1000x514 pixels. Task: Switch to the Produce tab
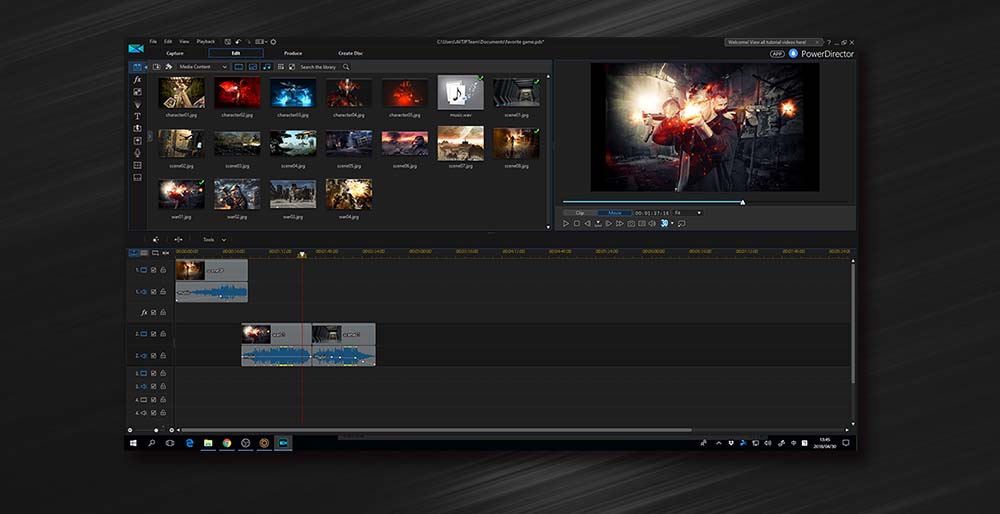pos(293,54)
